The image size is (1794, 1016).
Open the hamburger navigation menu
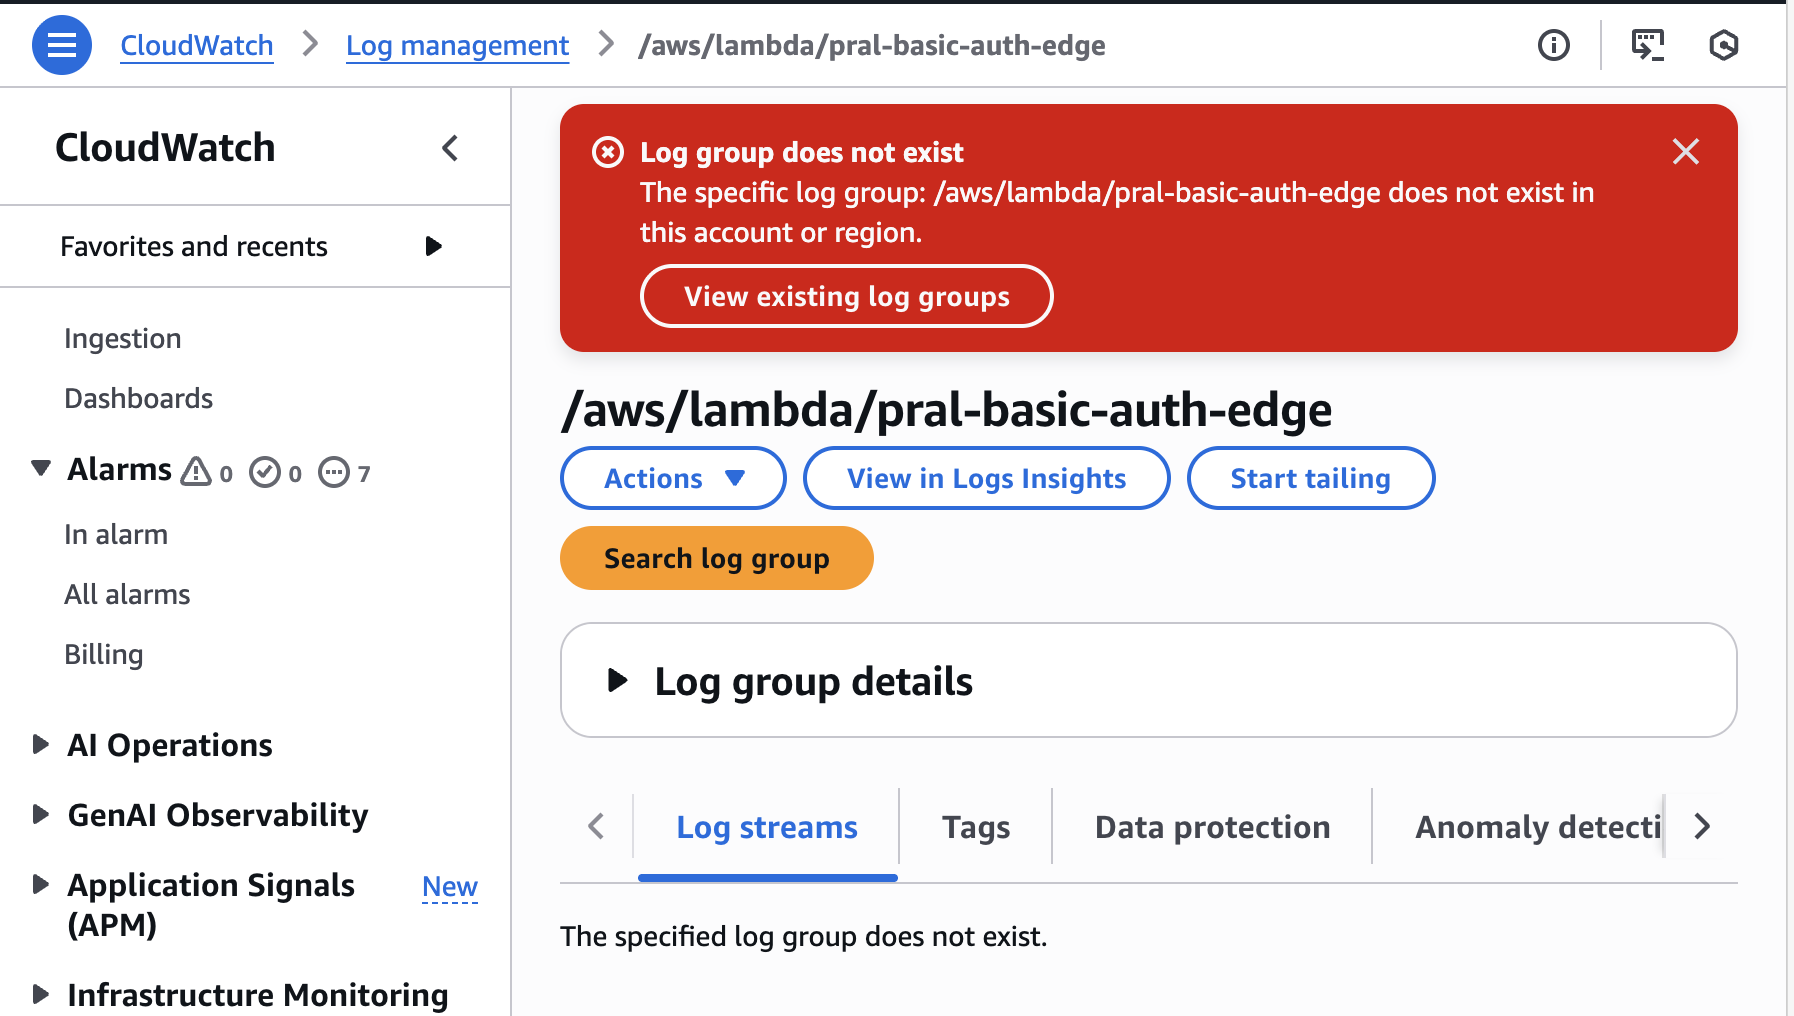(x=62, y=45)
